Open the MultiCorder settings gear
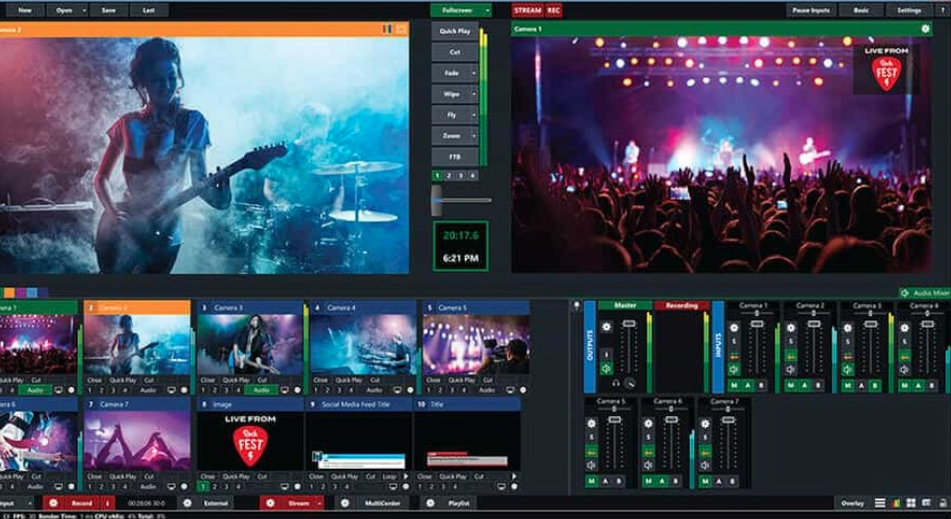 (x=345, y=503)
